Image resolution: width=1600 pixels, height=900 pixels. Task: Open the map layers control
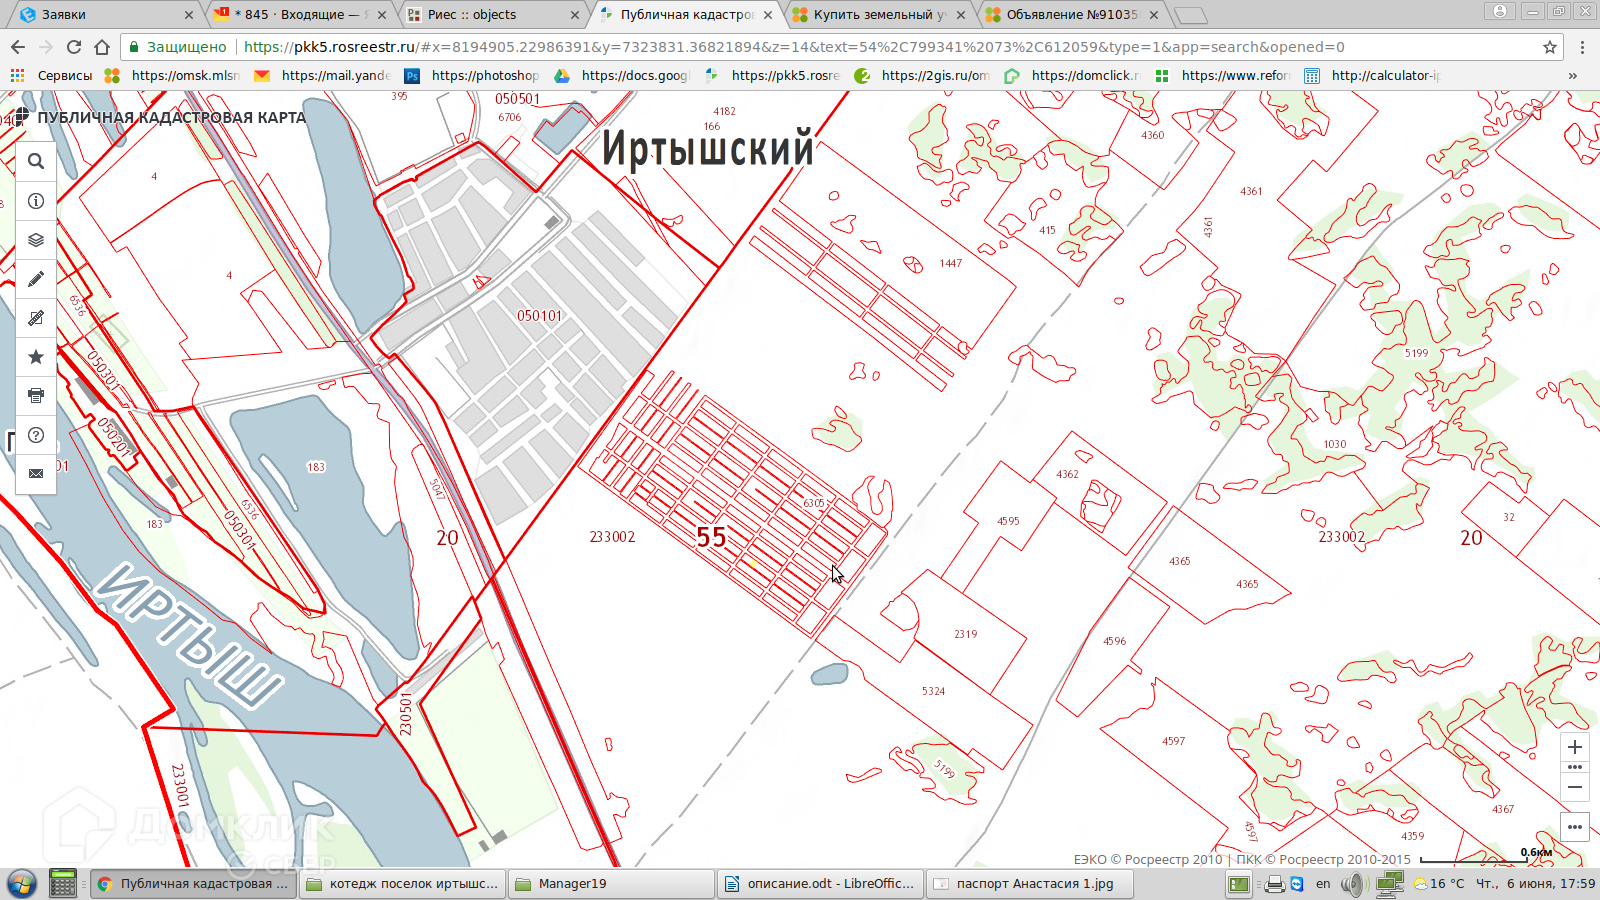point(36,240)
